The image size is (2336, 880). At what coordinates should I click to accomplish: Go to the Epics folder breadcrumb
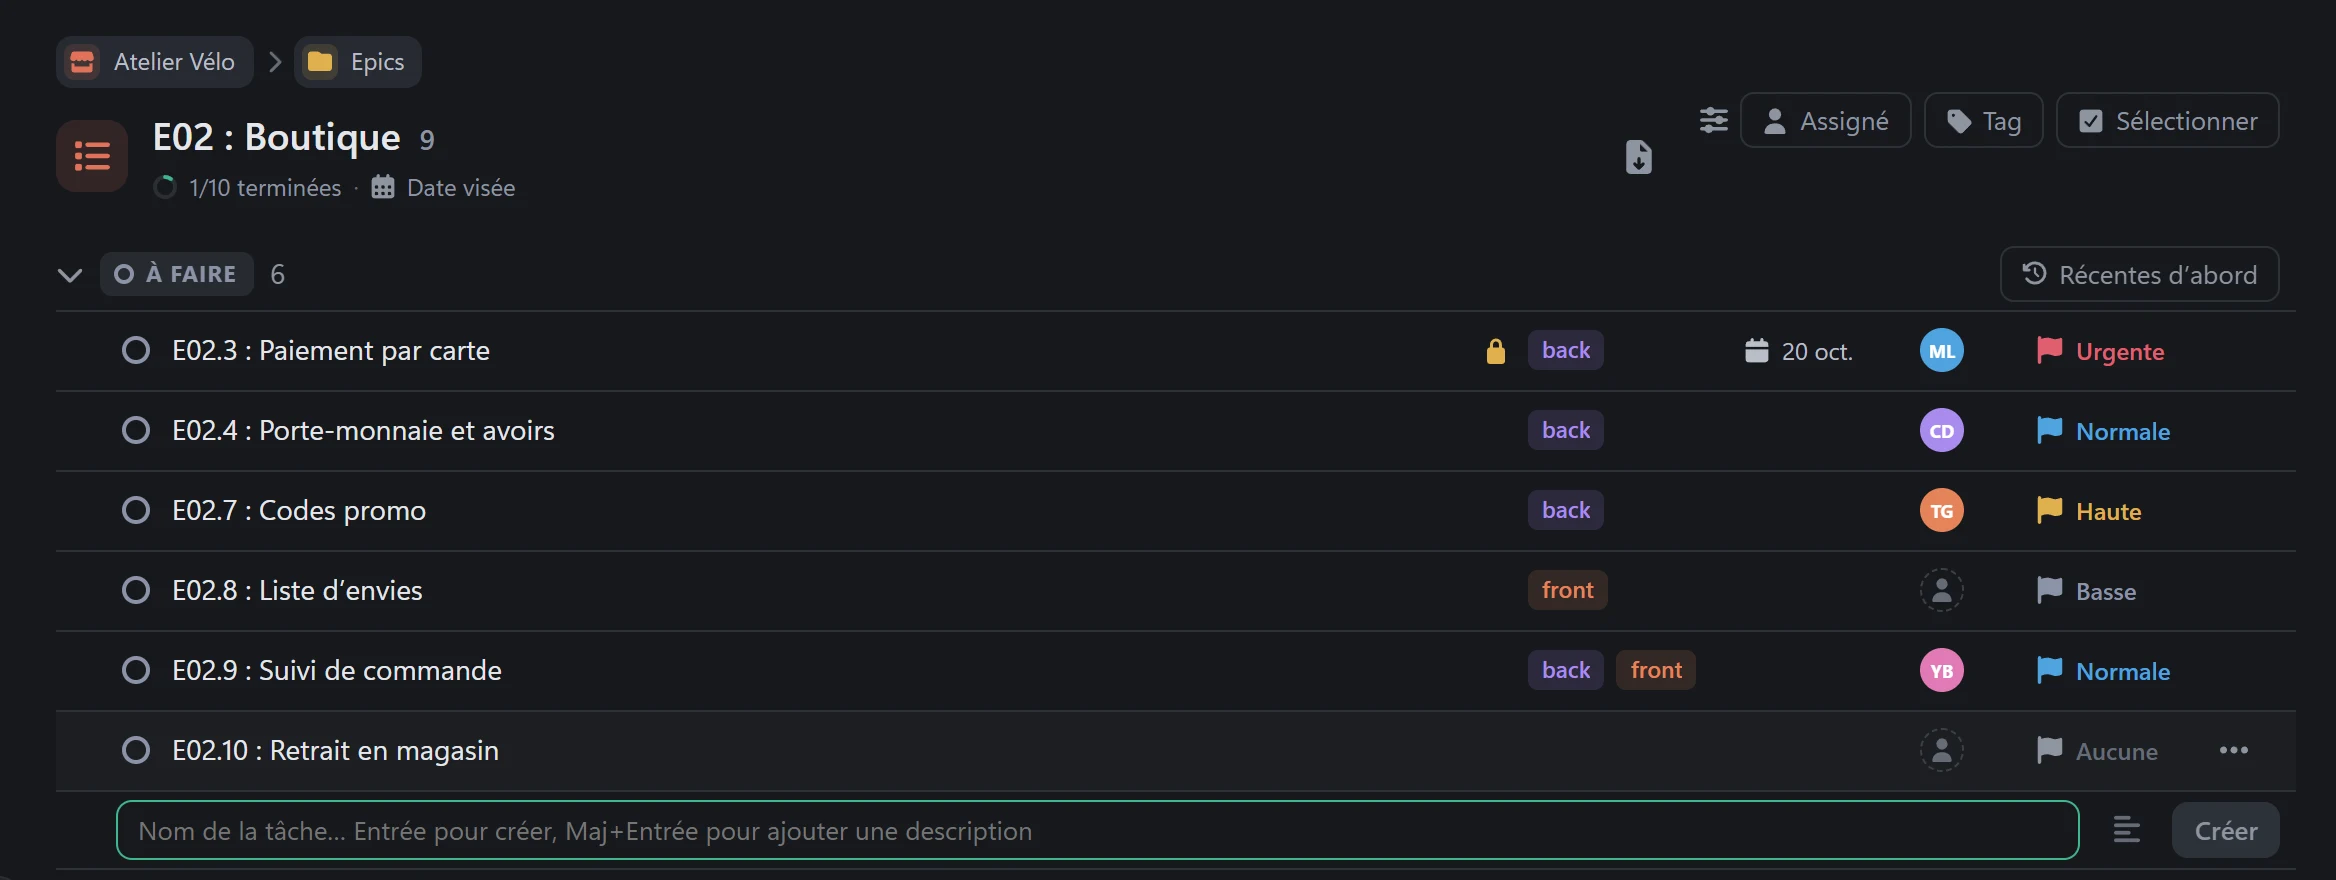(x=358, y=62)
